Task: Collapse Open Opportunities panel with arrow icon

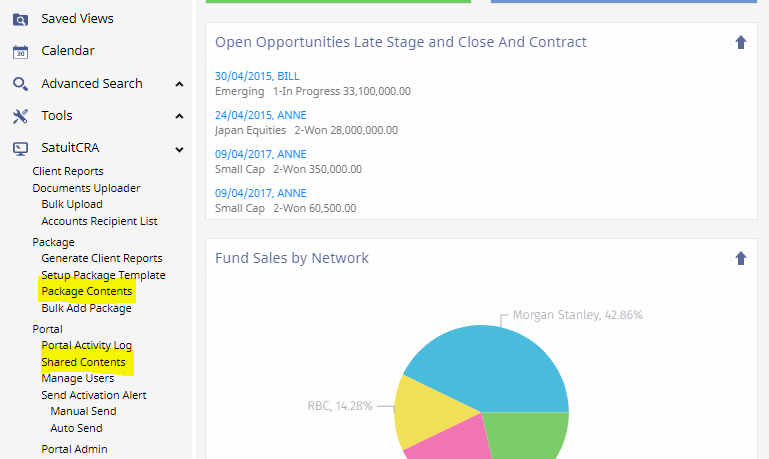Action: pos(741,43)
